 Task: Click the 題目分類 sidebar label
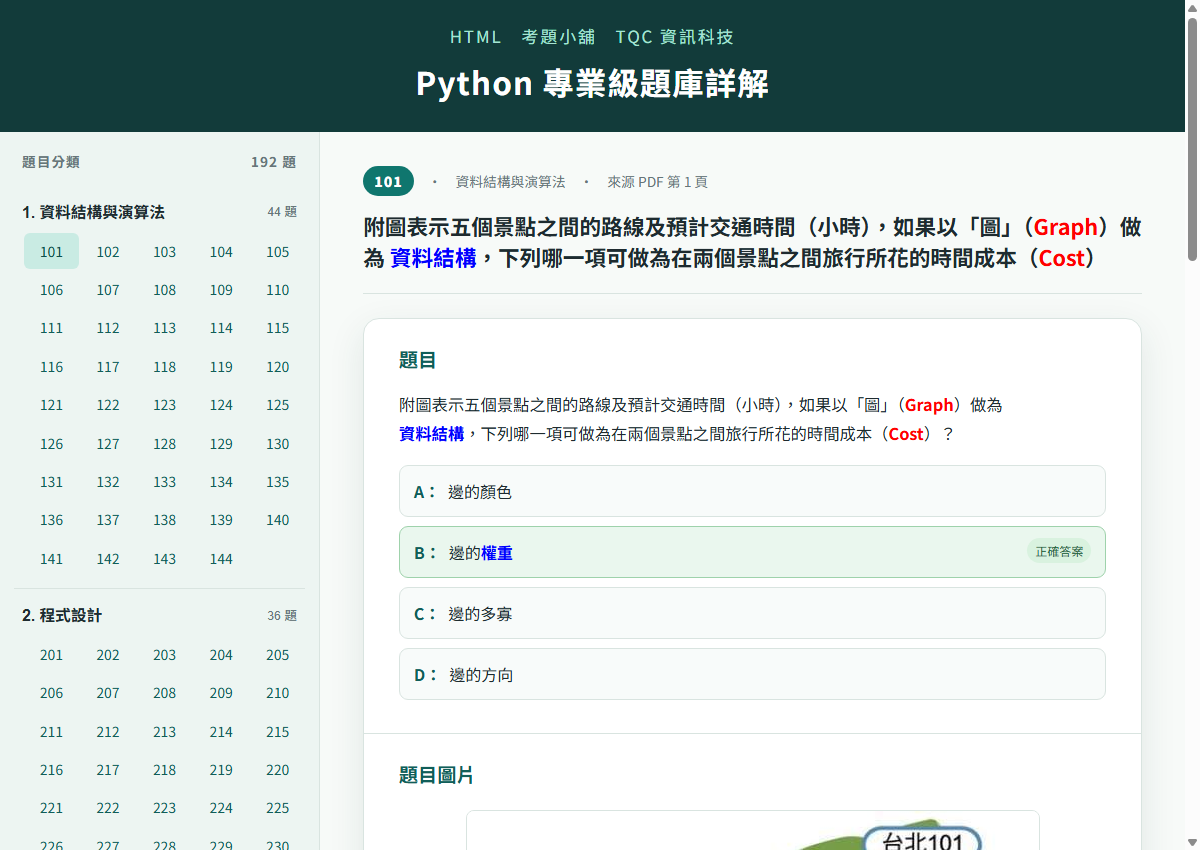click(51, 162)
